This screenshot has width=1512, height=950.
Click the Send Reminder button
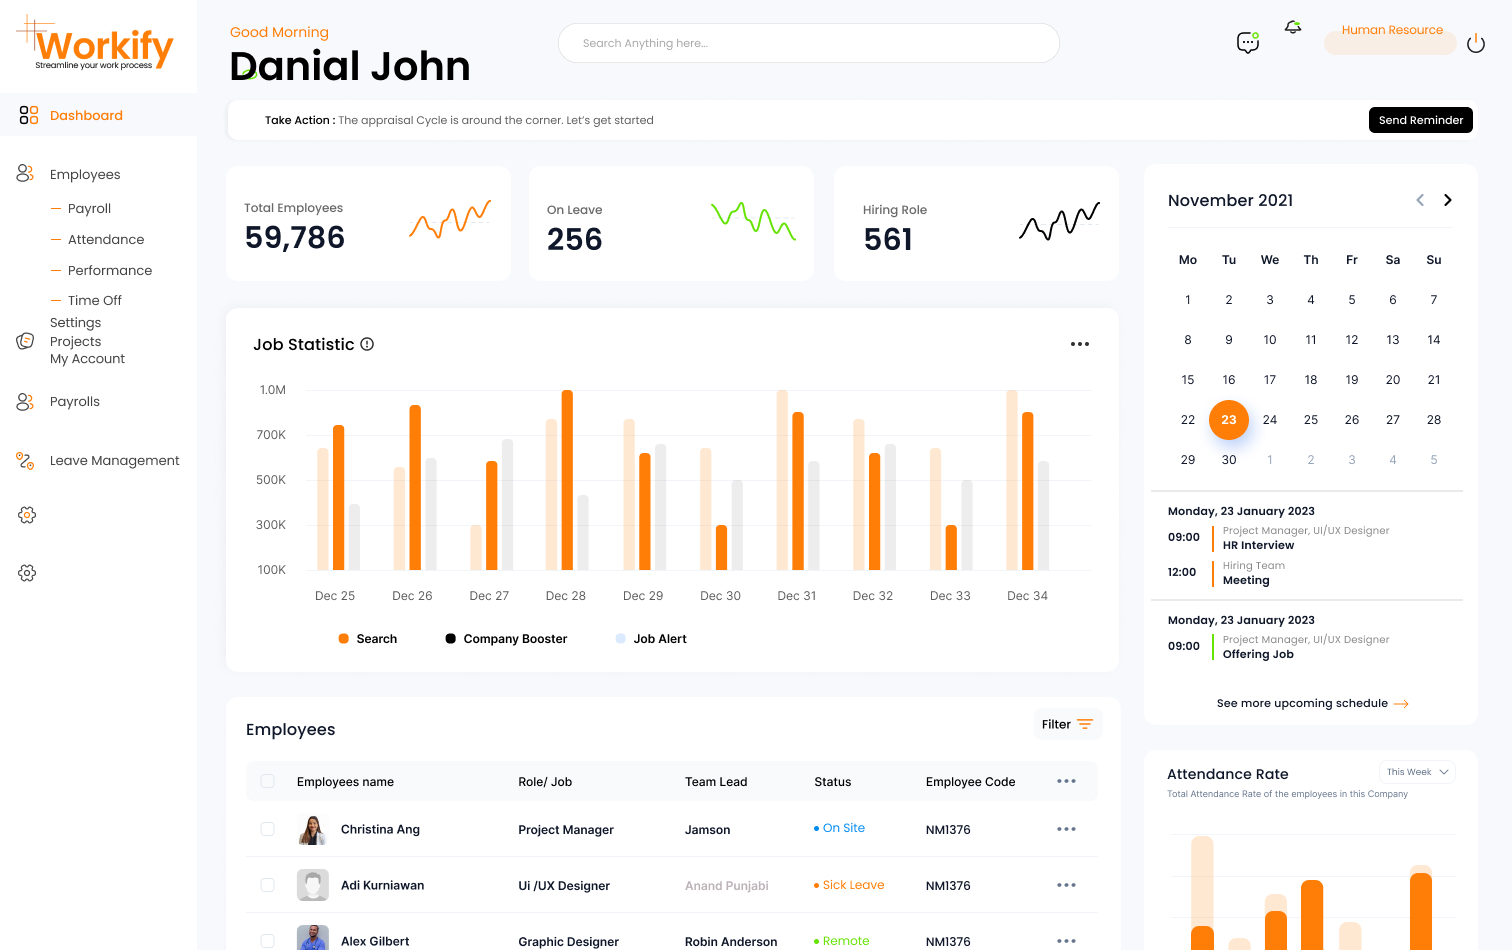(x=1420, y=120)
